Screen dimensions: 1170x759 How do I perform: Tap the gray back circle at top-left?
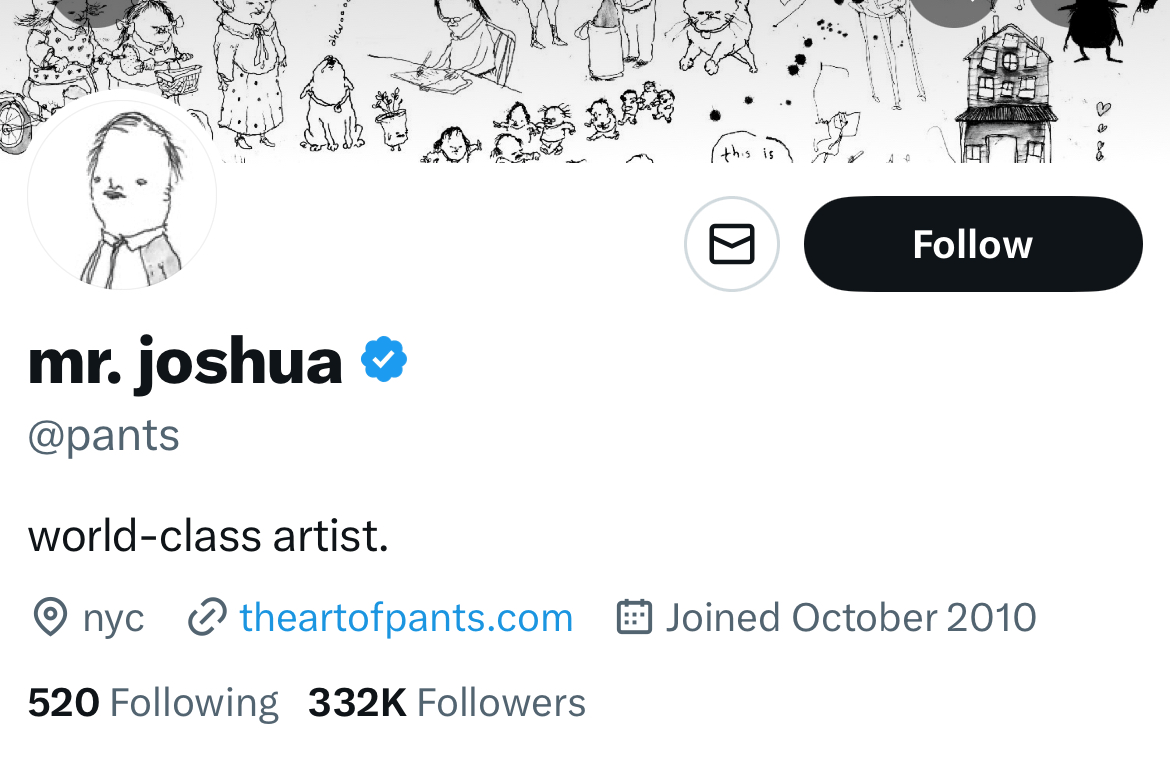pos(95,8)
